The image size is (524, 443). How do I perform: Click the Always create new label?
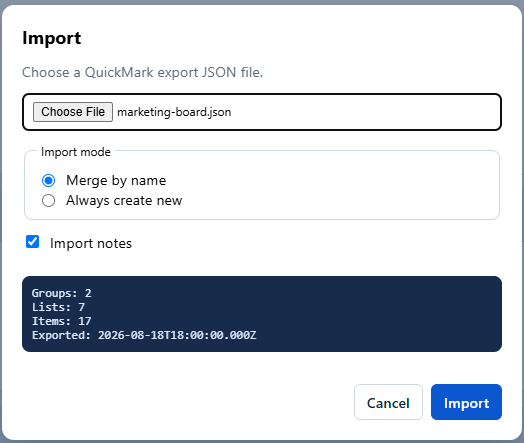124,200
